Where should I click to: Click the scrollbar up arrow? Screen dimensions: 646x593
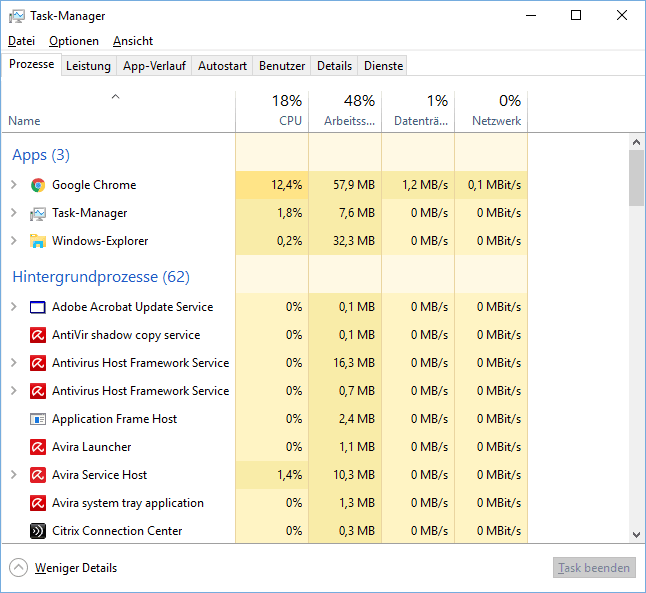coord(637,142)
